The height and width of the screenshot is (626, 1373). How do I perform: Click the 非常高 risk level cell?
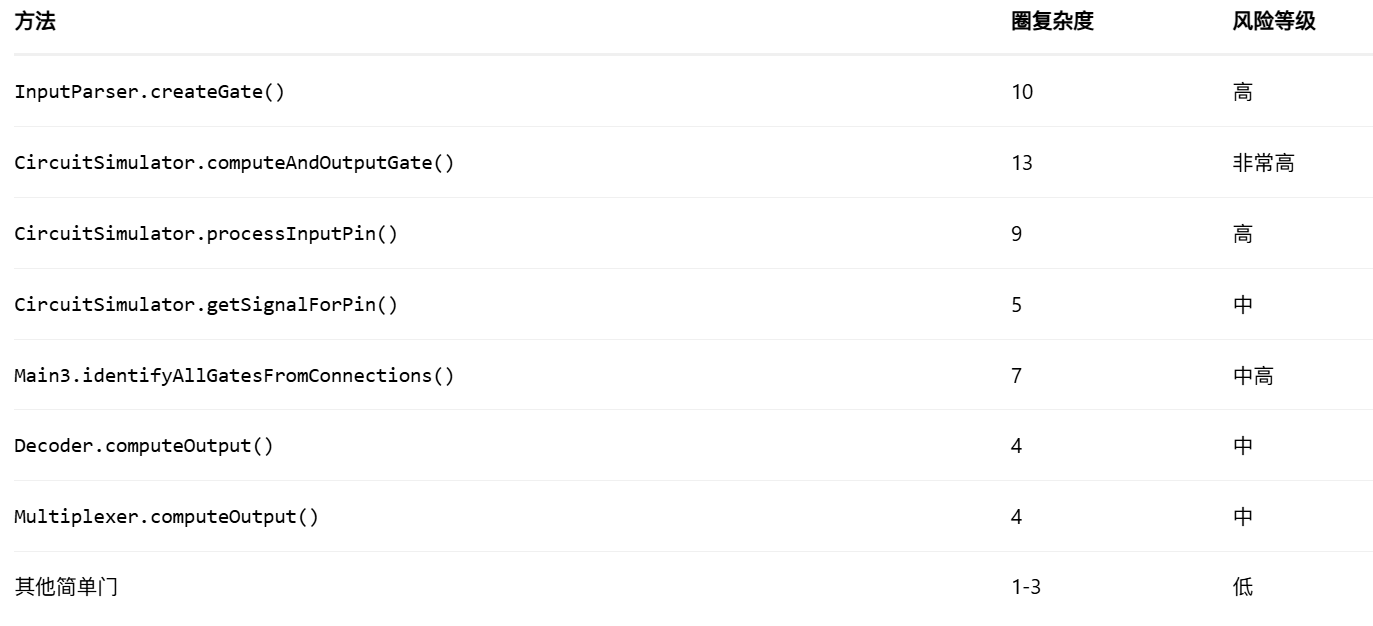click(1263, 163)
